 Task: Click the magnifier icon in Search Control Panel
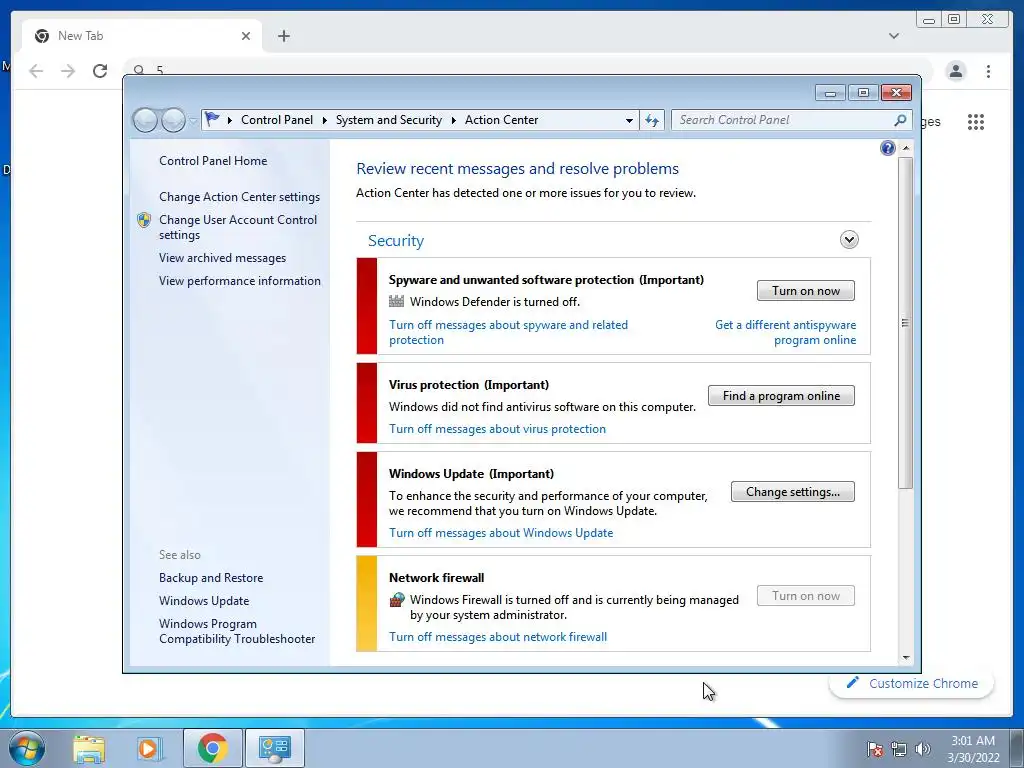[x=900, y=120]
